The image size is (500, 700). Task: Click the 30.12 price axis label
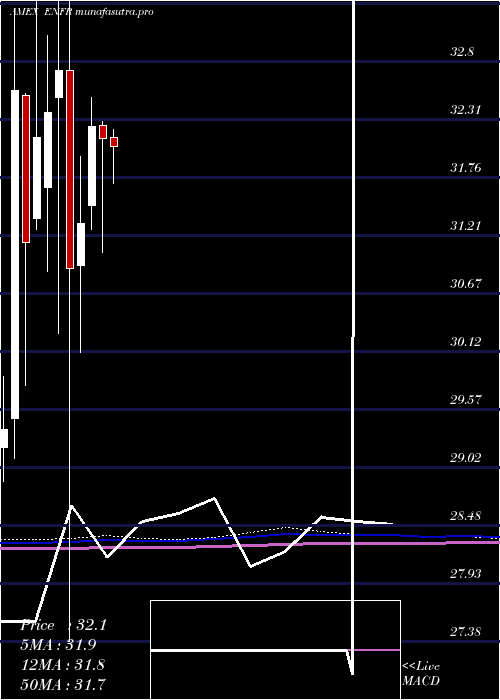(x=466, y=342)
